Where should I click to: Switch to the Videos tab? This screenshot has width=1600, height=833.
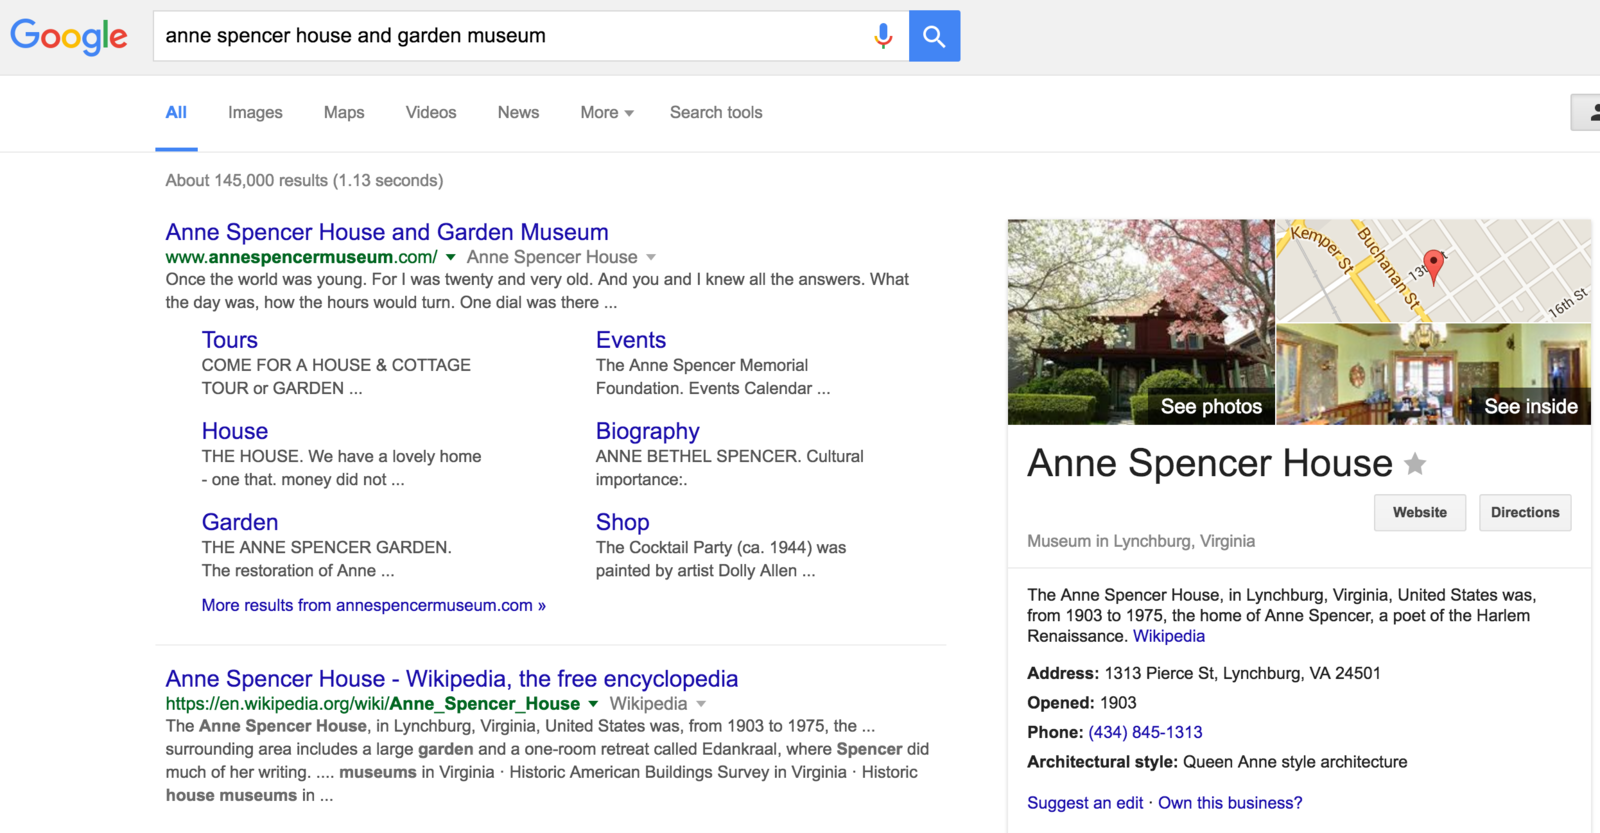[431, 113]
